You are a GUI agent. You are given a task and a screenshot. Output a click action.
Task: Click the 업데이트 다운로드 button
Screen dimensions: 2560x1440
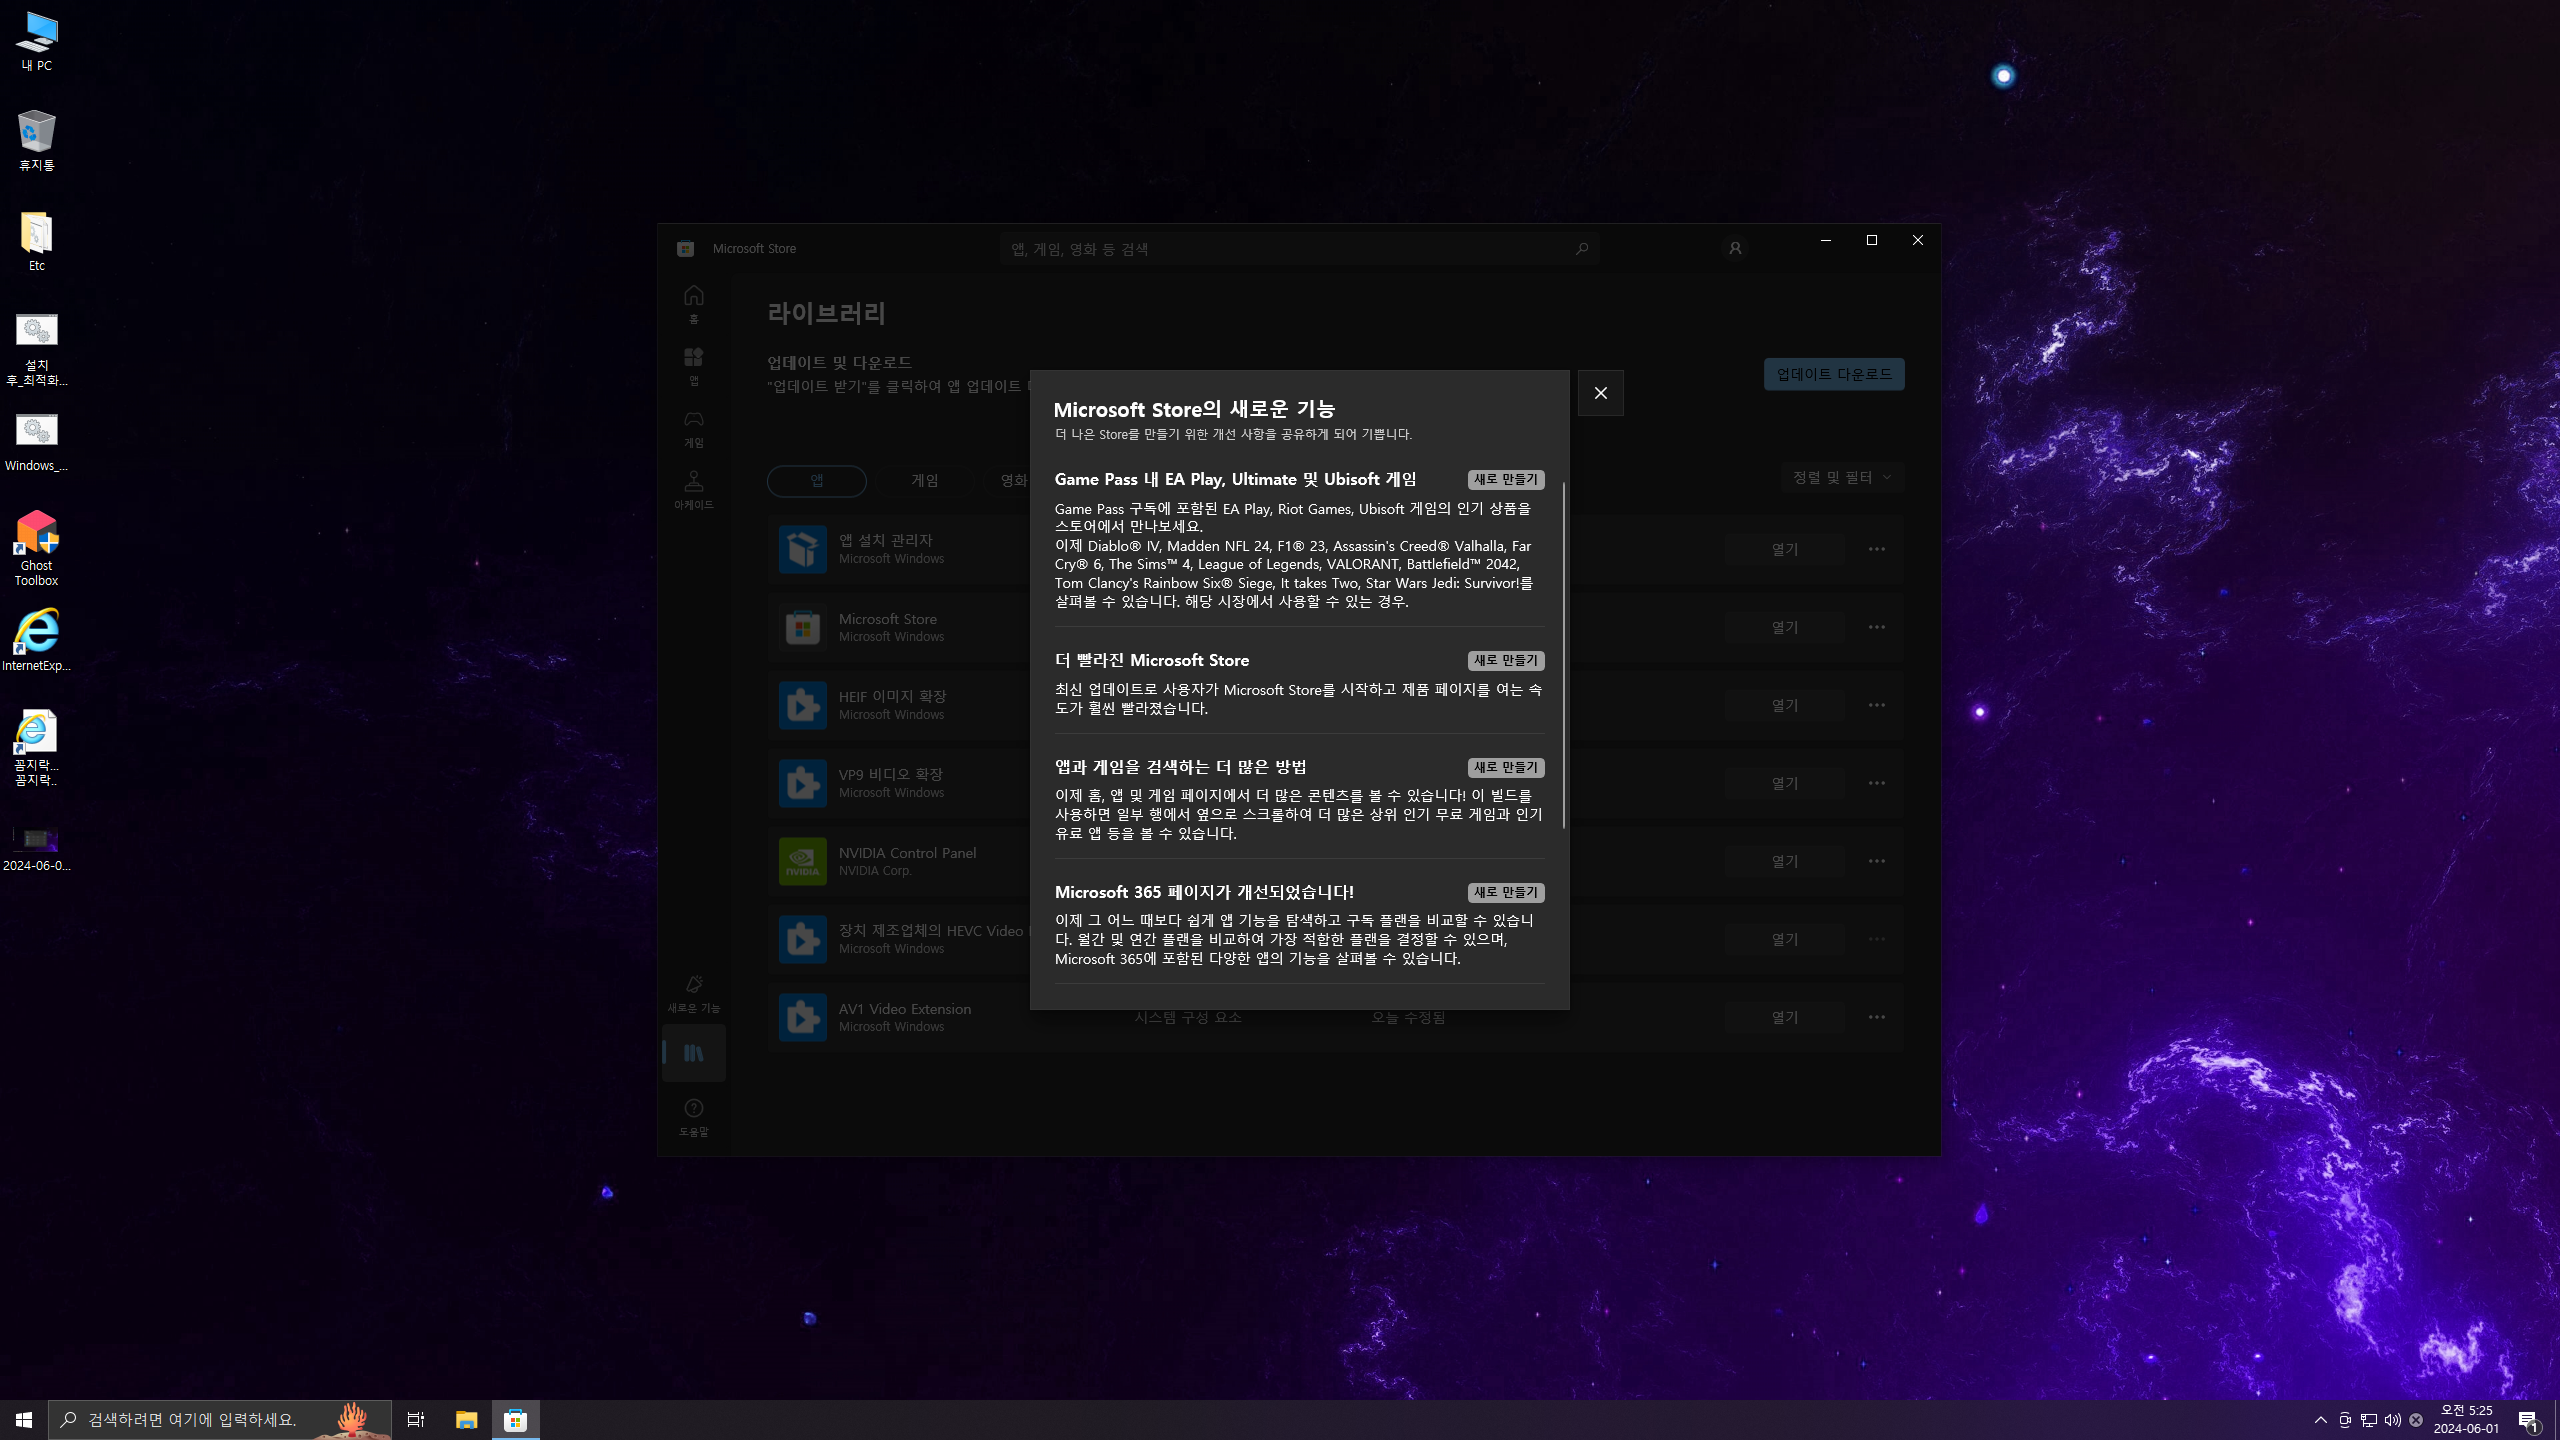[x=1833, y=374]
